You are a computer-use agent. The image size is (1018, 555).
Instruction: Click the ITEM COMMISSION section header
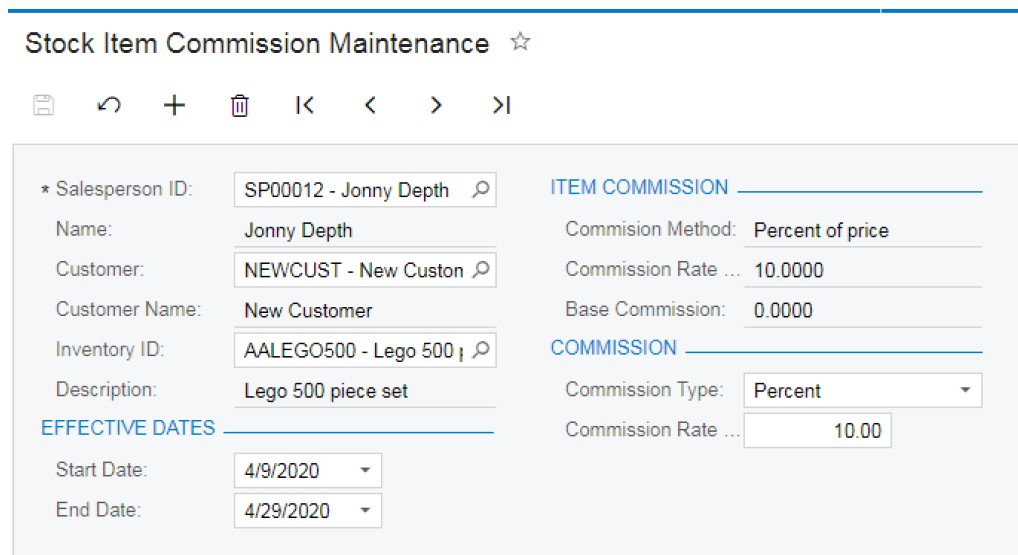(x=639, y=187)
